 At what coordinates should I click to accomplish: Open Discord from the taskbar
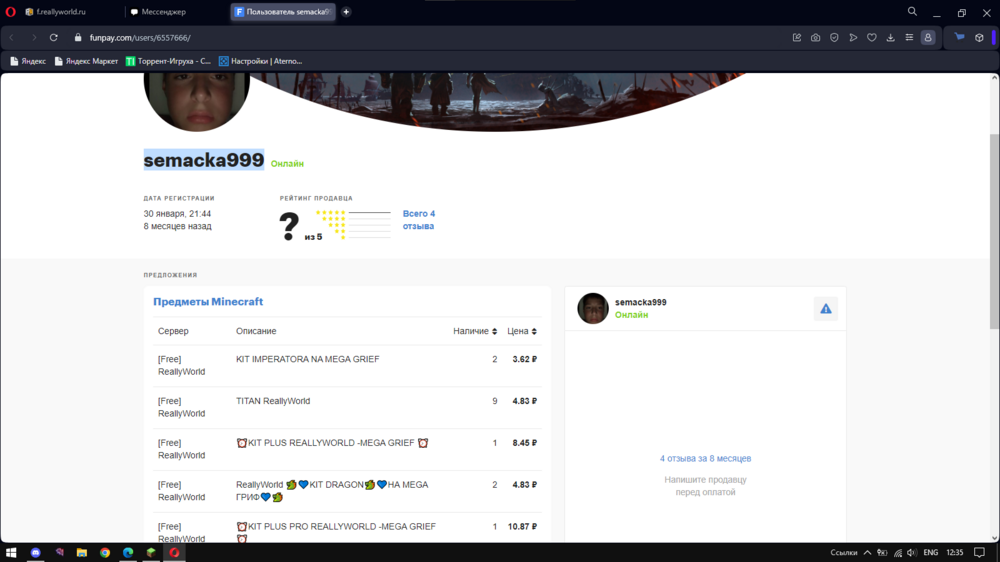click(36, 552)
